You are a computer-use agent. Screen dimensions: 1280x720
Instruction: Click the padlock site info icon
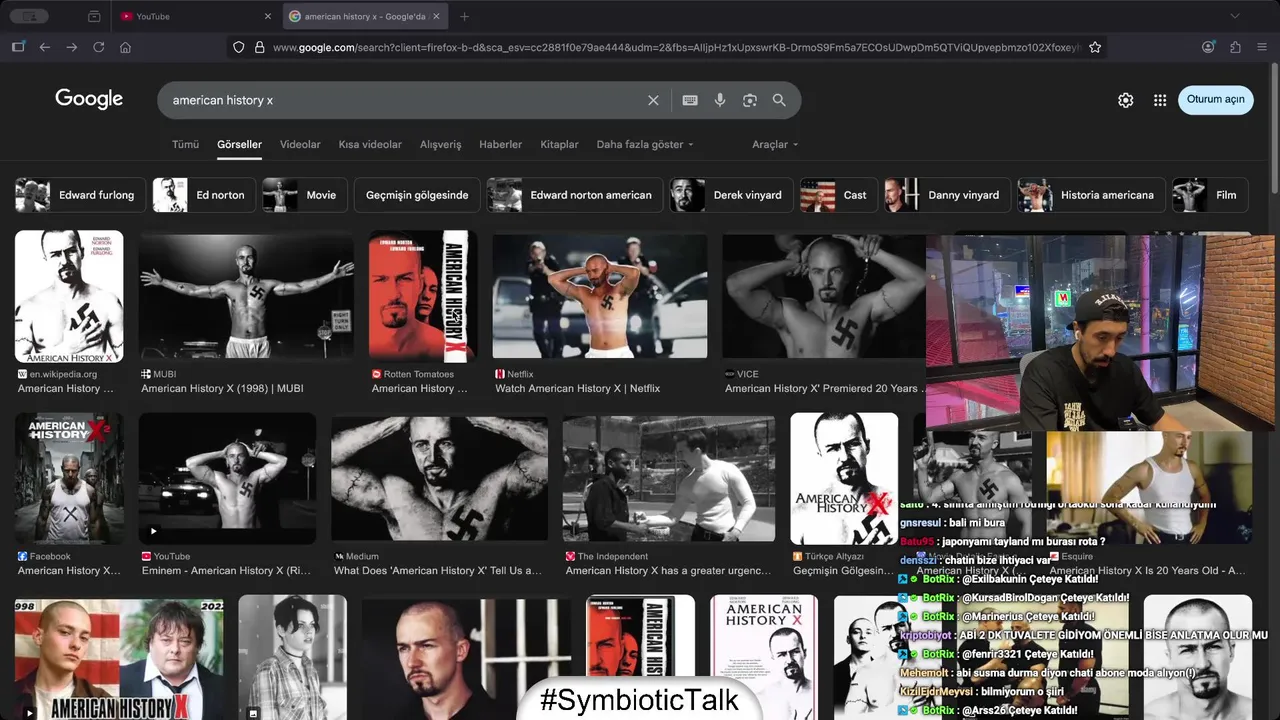259,47
